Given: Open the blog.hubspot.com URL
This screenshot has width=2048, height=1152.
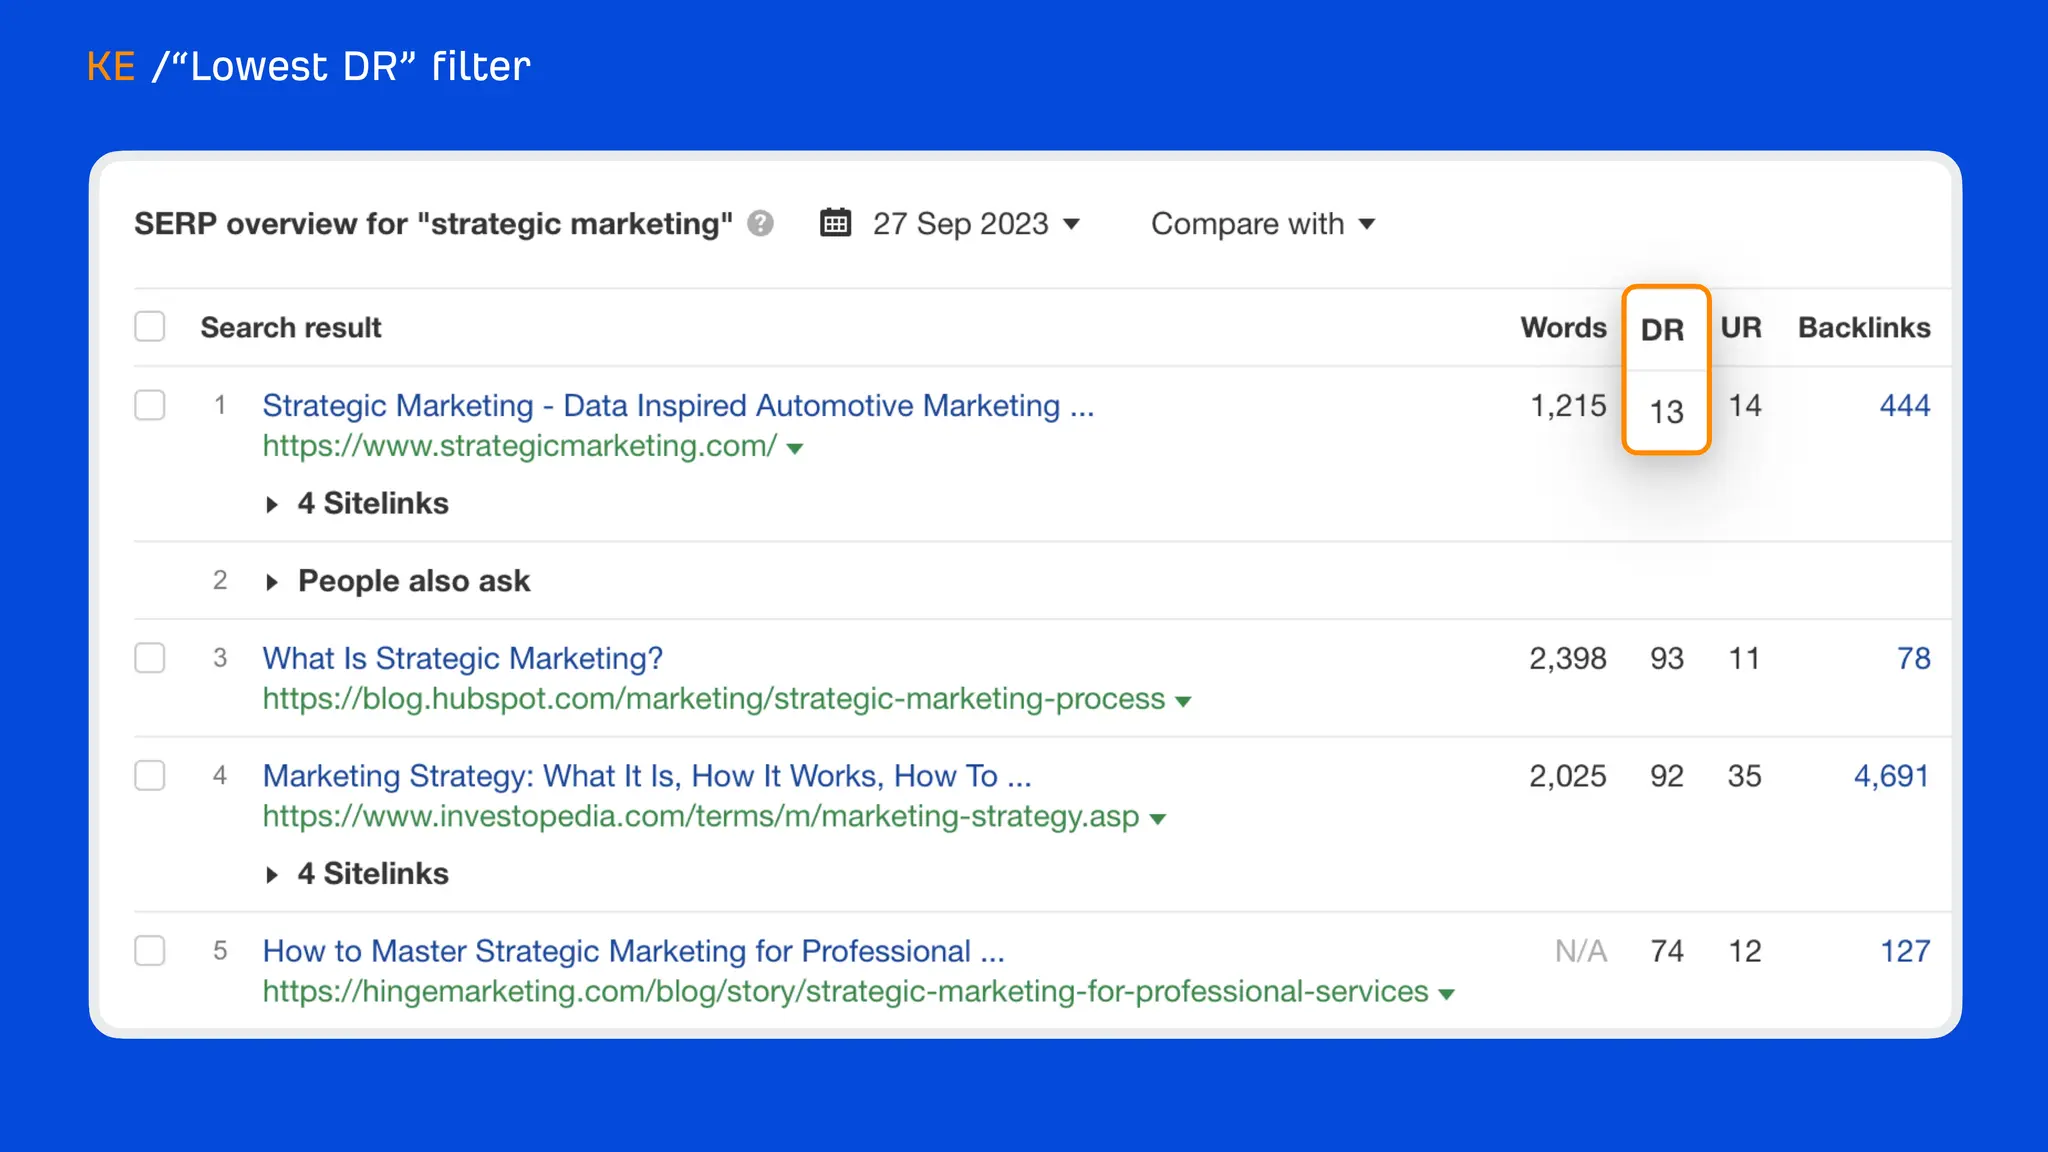Looking at the screenshot, I should (x=714, y=698).
